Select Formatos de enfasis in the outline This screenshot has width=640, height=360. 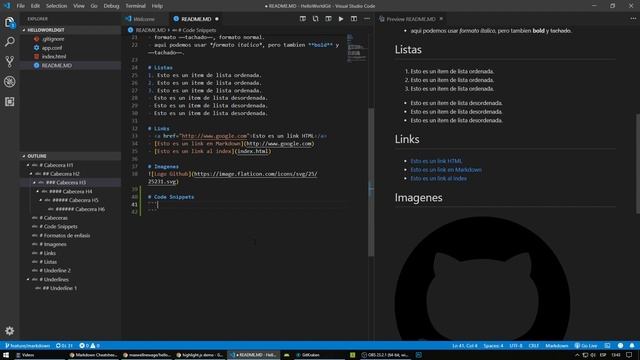70,236
